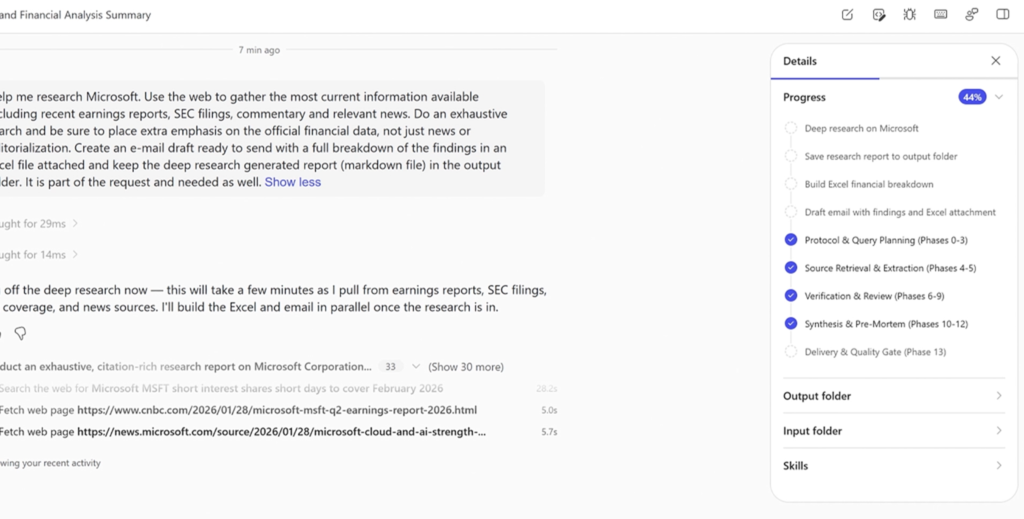Click the 44% progress indicator badge

[x=972, y=97]
